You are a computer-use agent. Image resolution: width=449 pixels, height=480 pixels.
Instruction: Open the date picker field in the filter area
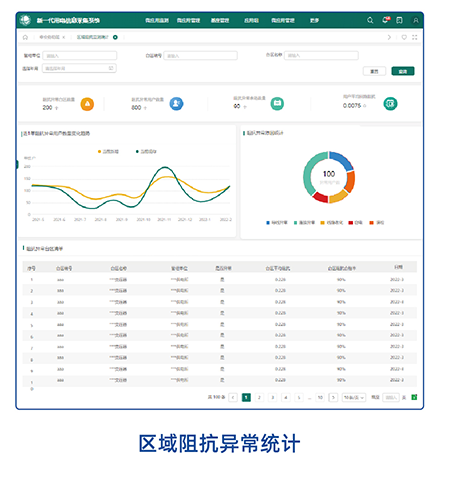[x=79, y=68]
